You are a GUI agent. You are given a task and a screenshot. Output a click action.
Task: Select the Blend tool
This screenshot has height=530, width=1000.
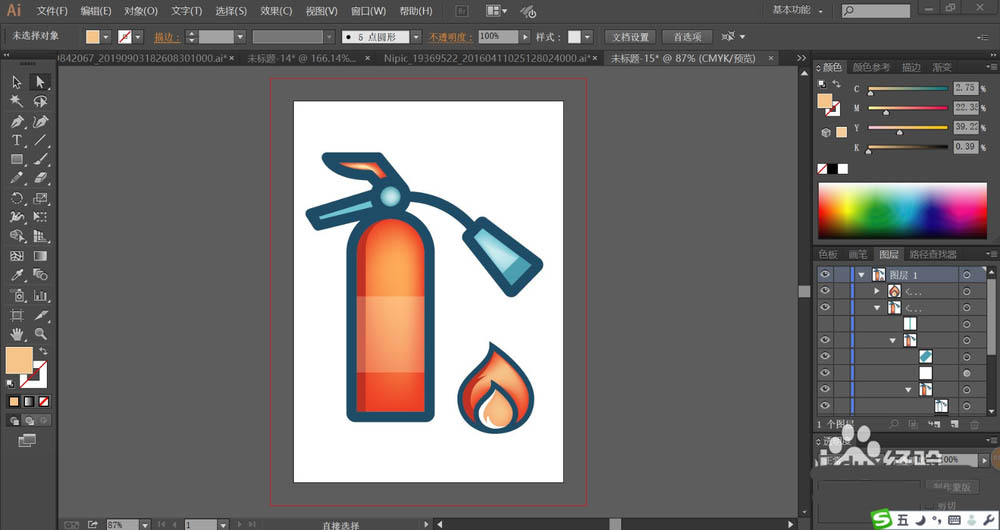40,276
